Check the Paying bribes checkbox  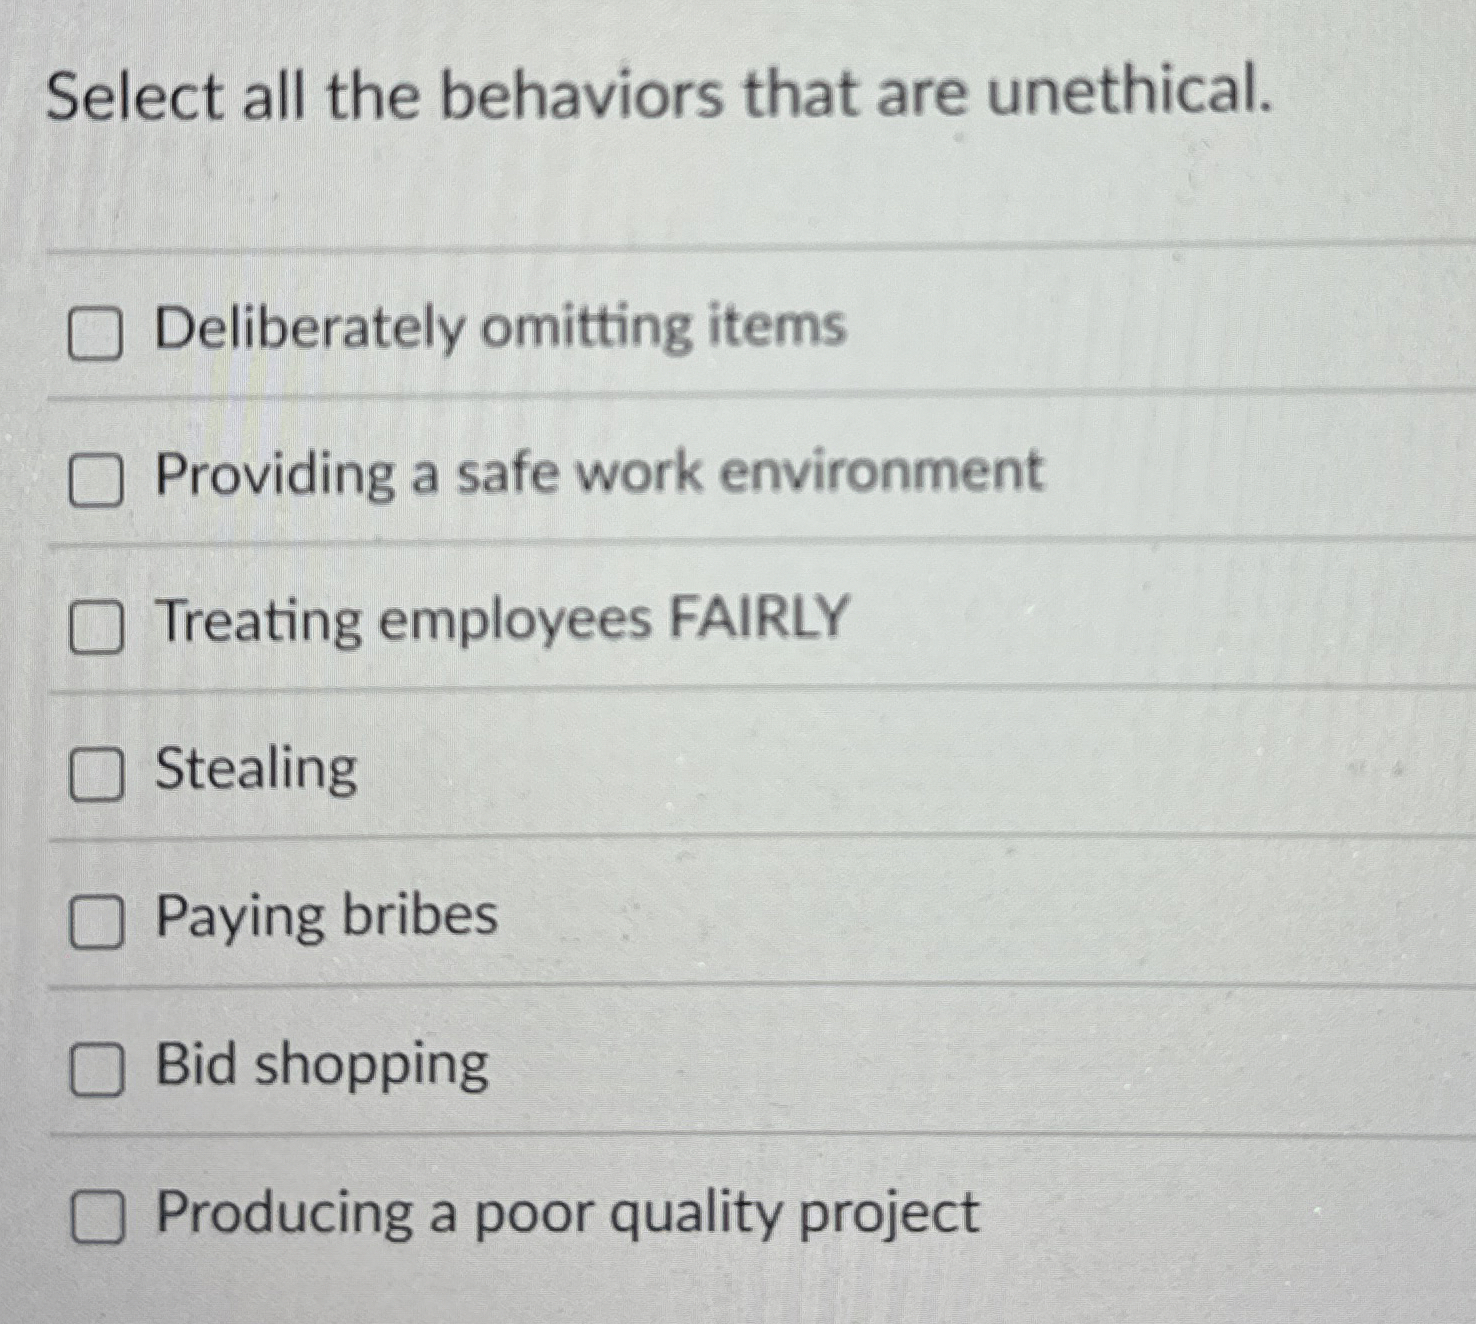(x=96, y=920)
